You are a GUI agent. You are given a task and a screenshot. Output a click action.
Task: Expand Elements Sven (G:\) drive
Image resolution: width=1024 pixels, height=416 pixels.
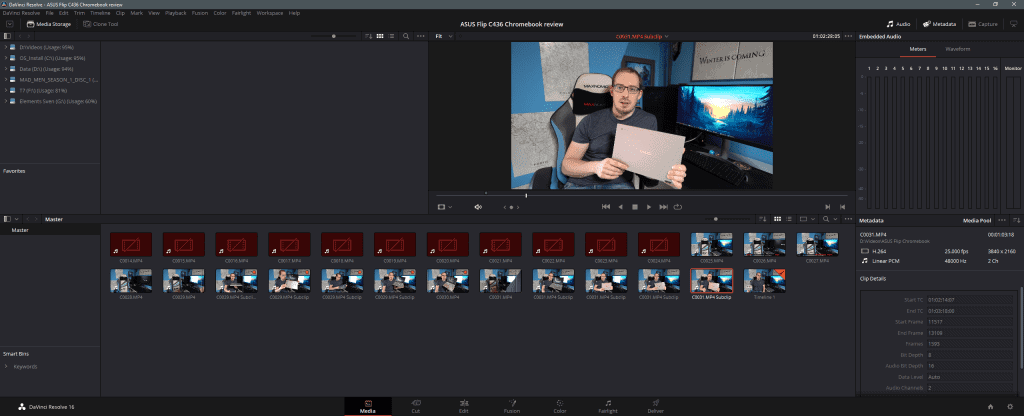point(6,101)
